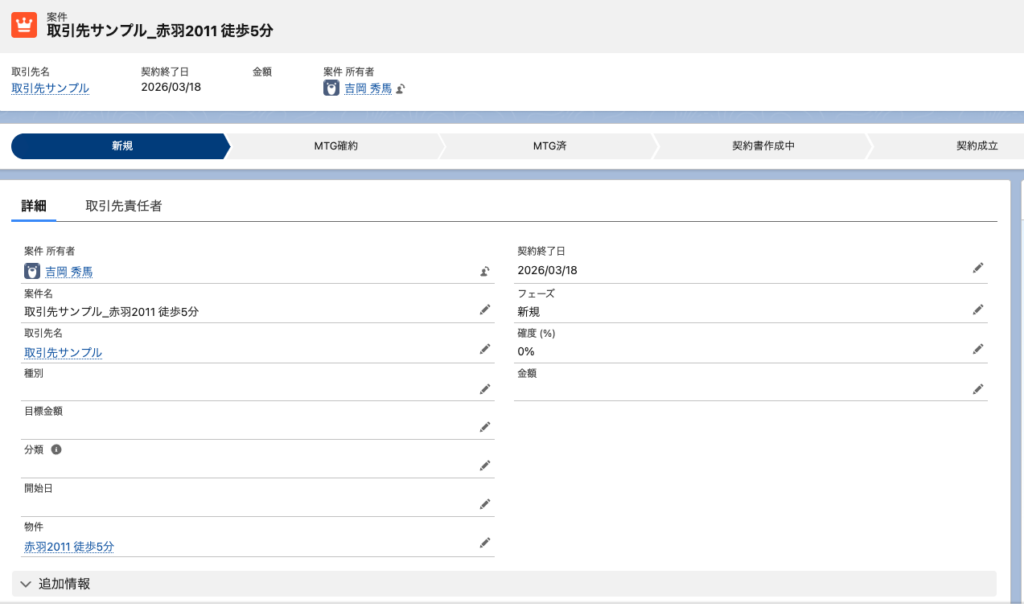Edit 種別 field with pencil icon
The height and width of the screenshot is (607, 1024).
(x=485, y=388)
